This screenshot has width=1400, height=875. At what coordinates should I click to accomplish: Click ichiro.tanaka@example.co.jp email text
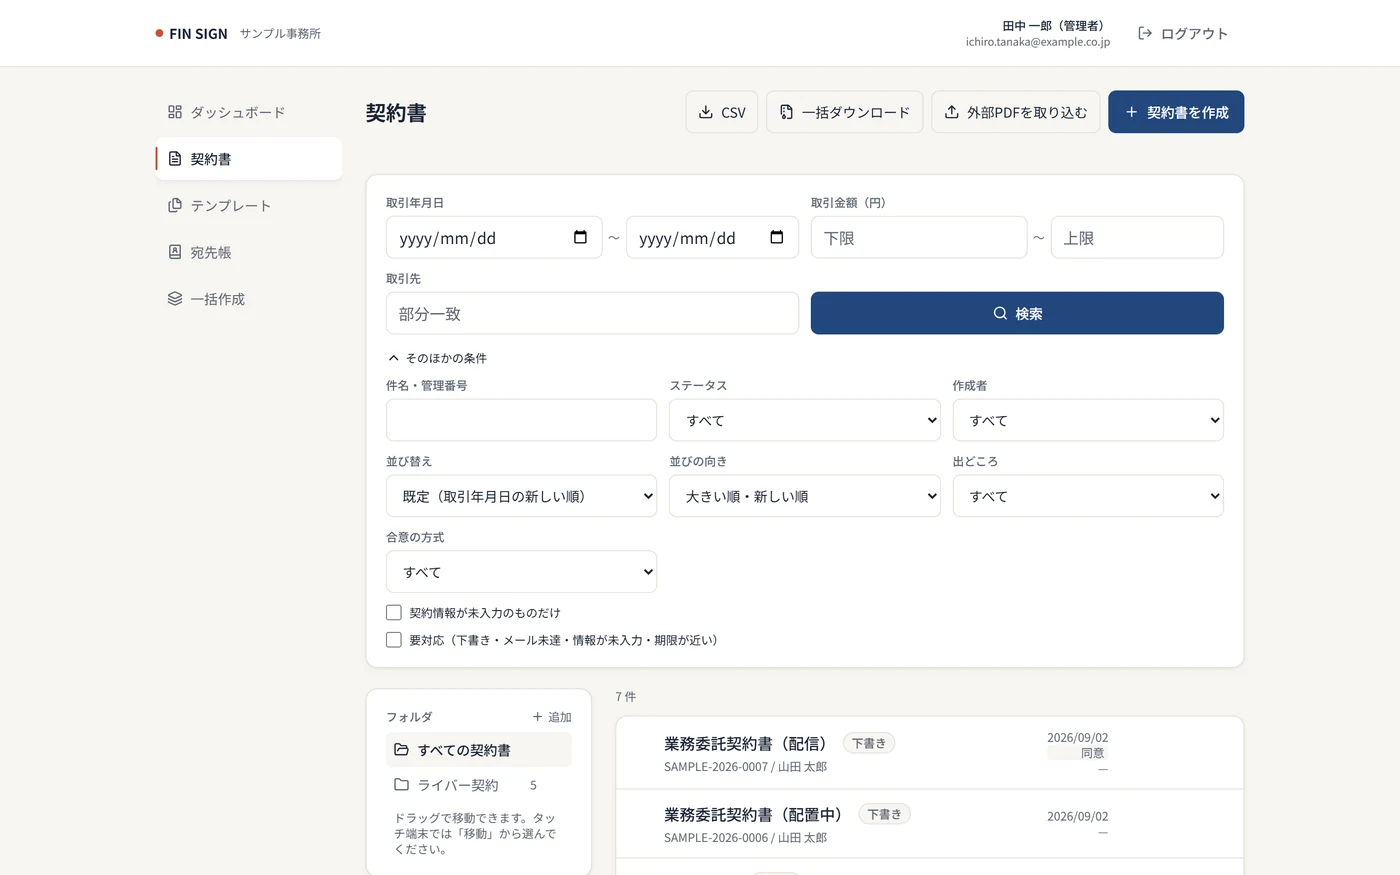1038,42
